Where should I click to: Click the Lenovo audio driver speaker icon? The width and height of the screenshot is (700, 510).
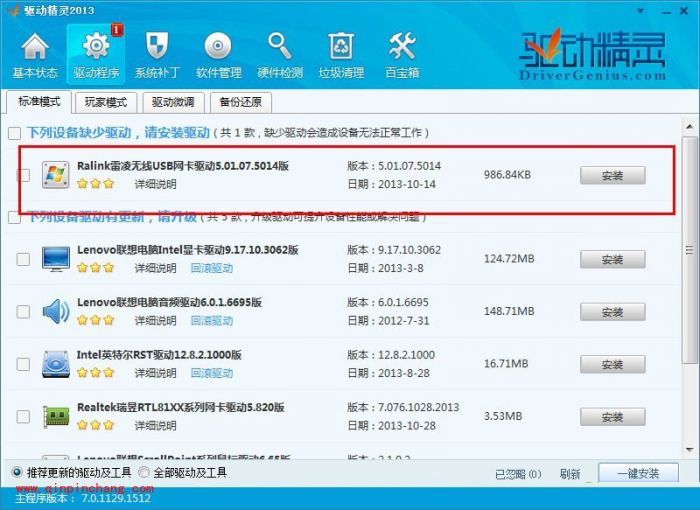click(56, 311)
